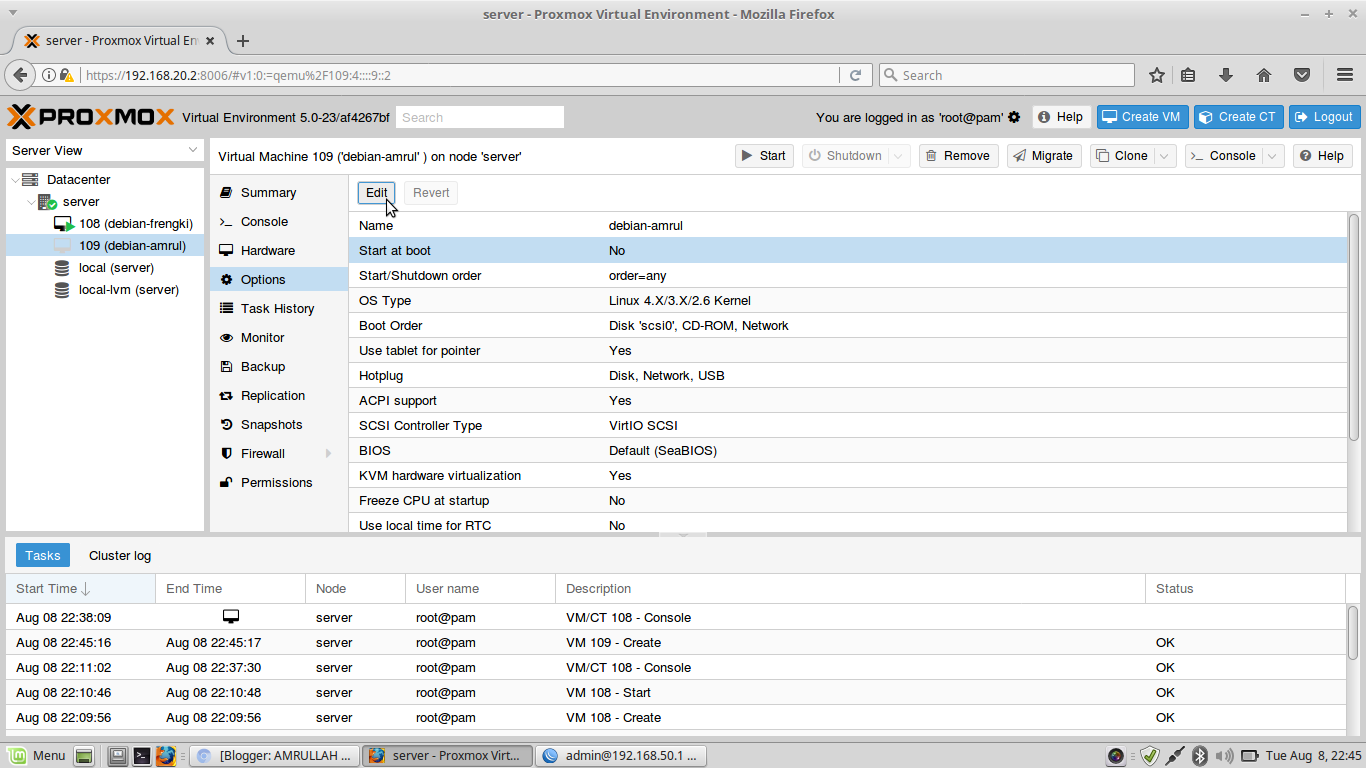Click Create VM

(1141, 117)
